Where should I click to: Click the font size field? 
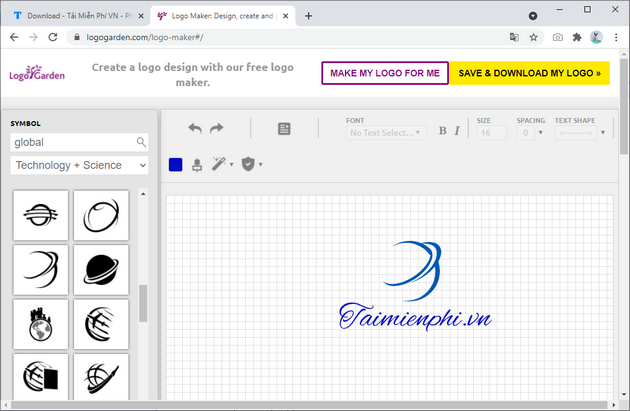coord(491,133)
